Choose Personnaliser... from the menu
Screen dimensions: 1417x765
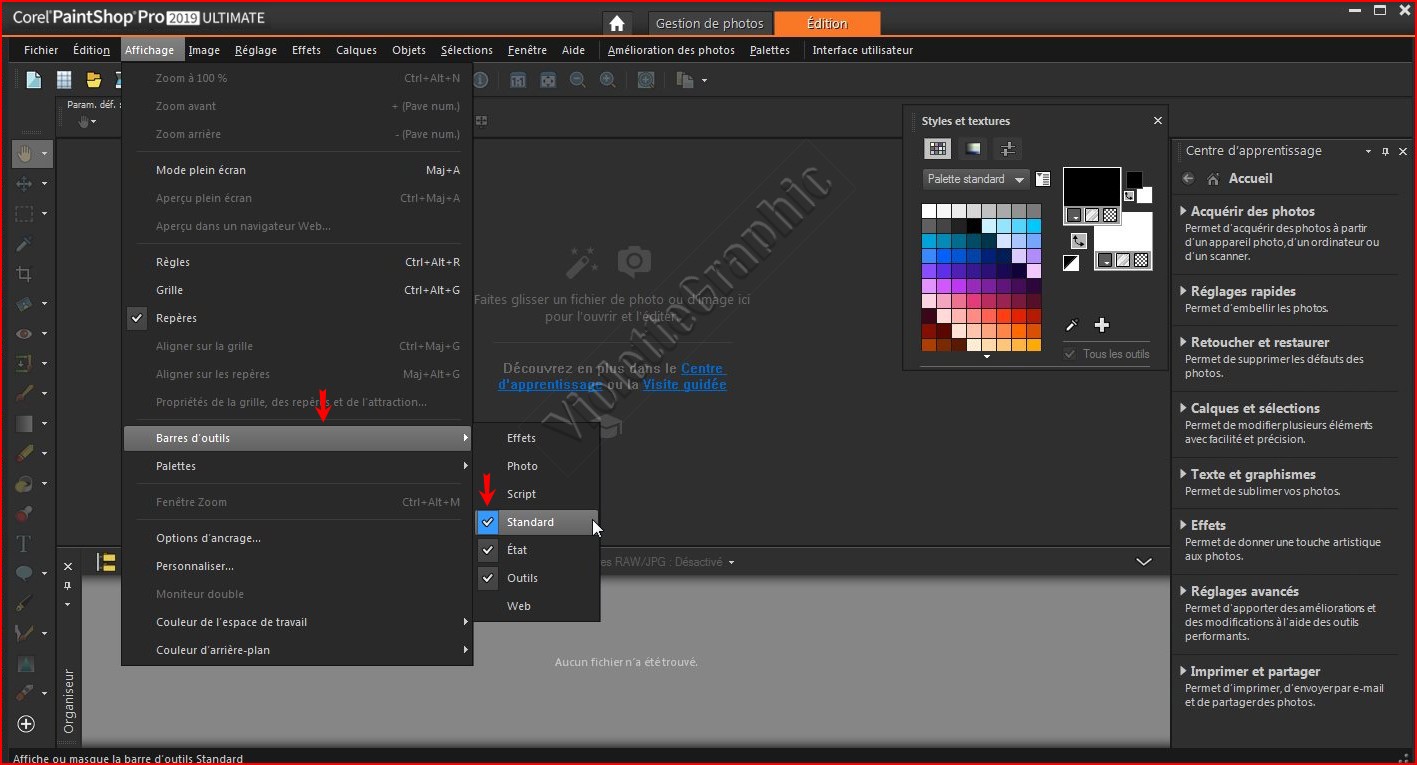pos(195,566)
